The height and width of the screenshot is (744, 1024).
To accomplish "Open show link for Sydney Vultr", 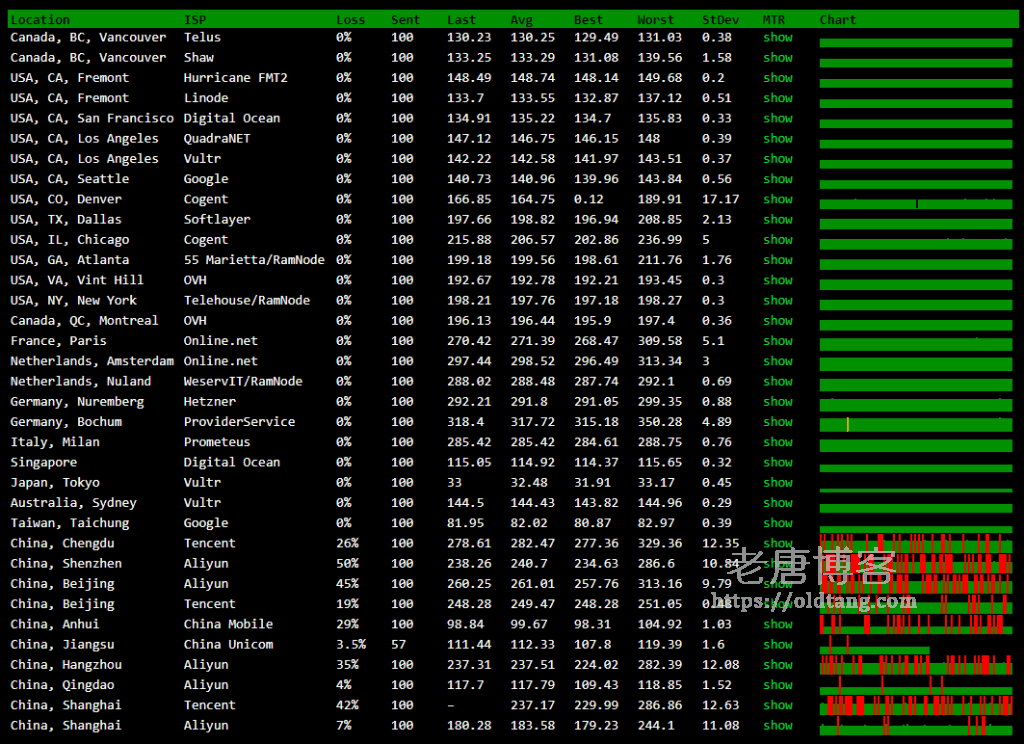I will (x=778, y=503).
